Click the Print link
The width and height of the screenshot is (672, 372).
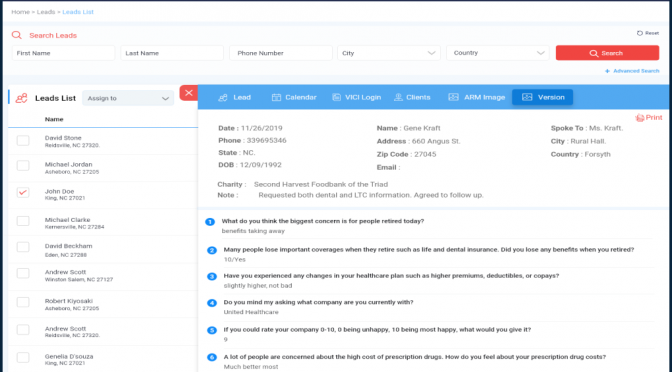(x=649, y=118)
